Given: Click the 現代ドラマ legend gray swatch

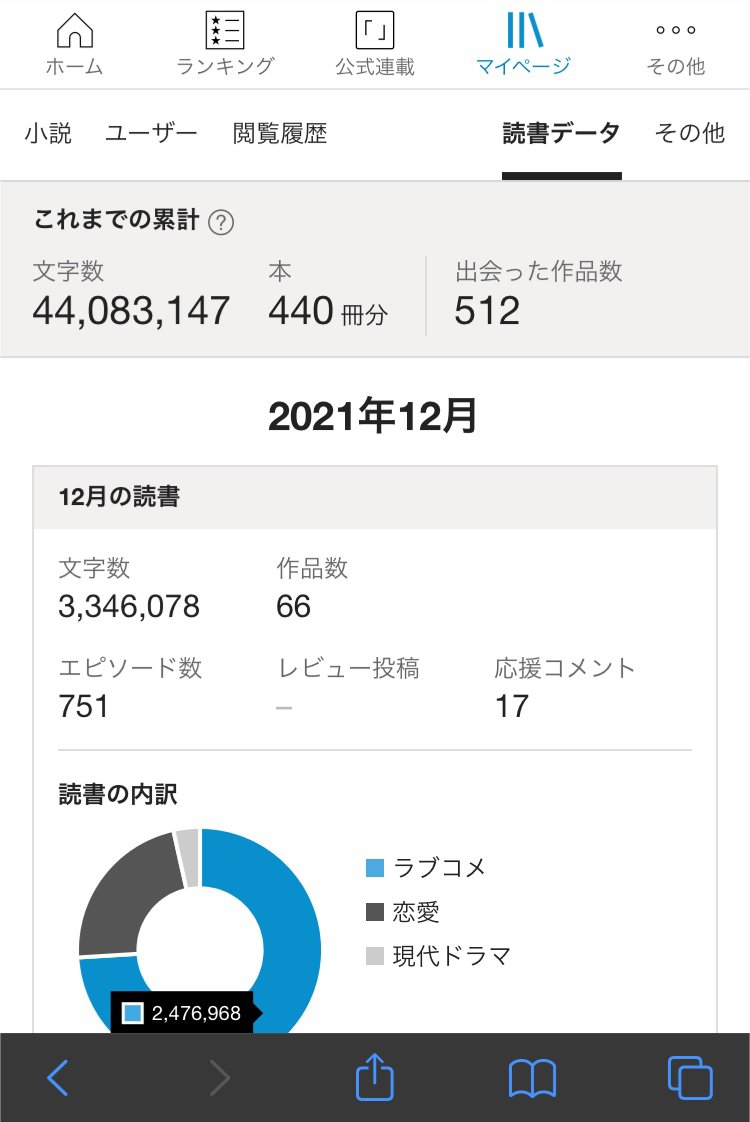Looking at the screenshot, I should click(375, 956).
